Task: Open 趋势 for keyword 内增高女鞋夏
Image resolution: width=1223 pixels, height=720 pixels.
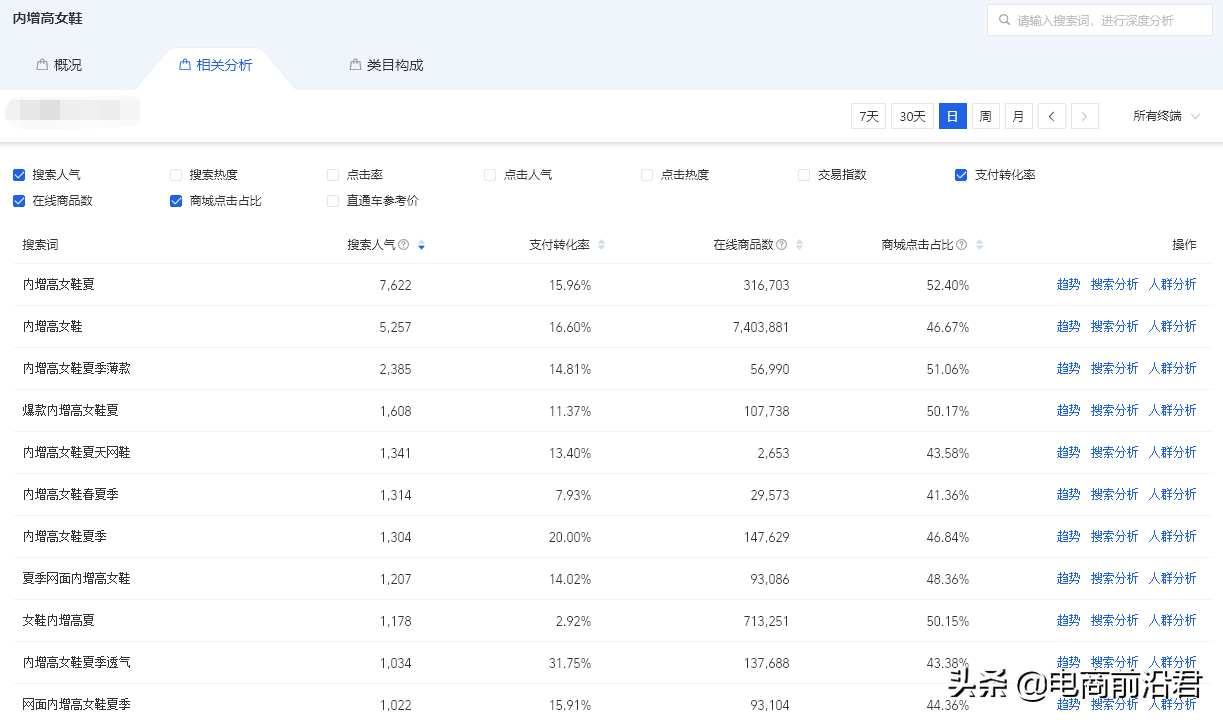Action: click(x=1068, y=284)
